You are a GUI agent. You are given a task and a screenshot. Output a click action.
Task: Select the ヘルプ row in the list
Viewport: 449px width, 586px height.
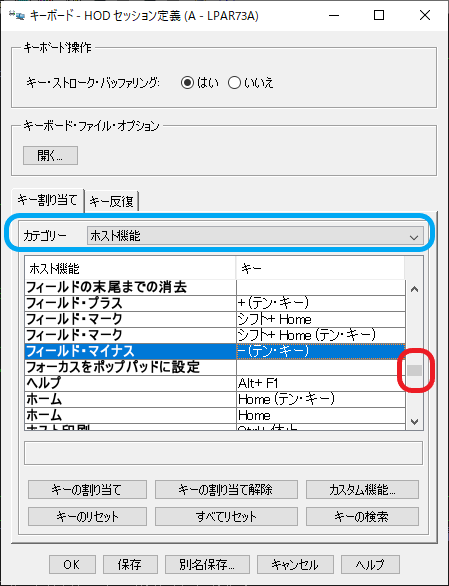tap(215, 383)
